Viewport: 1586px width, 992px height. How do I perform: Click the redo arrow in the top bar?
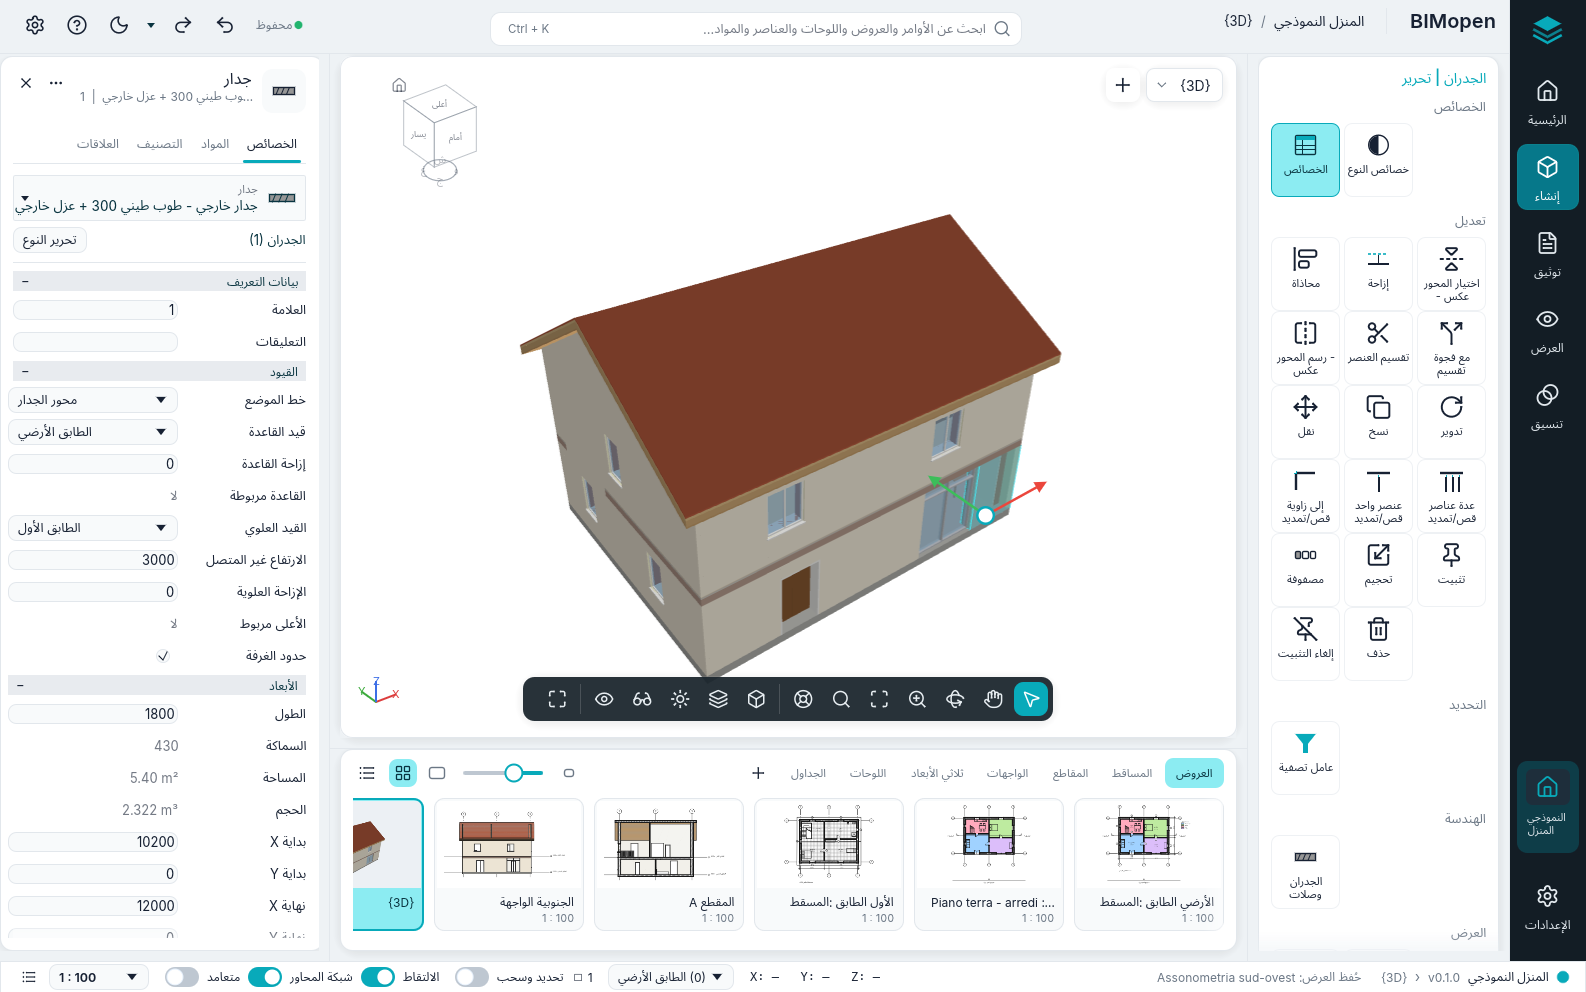coord(183,25)
